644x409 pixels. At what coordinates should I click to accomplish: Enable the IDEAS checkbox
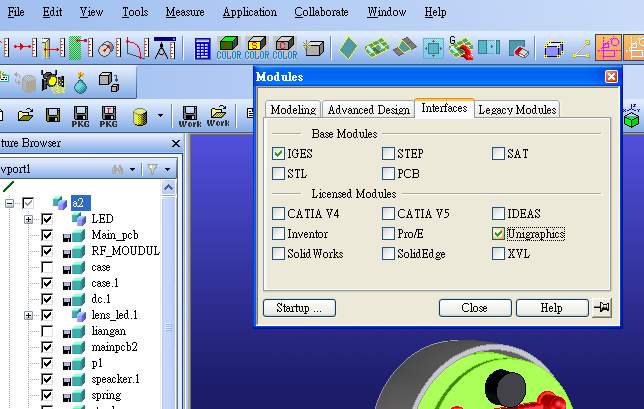tap(498, 214)
